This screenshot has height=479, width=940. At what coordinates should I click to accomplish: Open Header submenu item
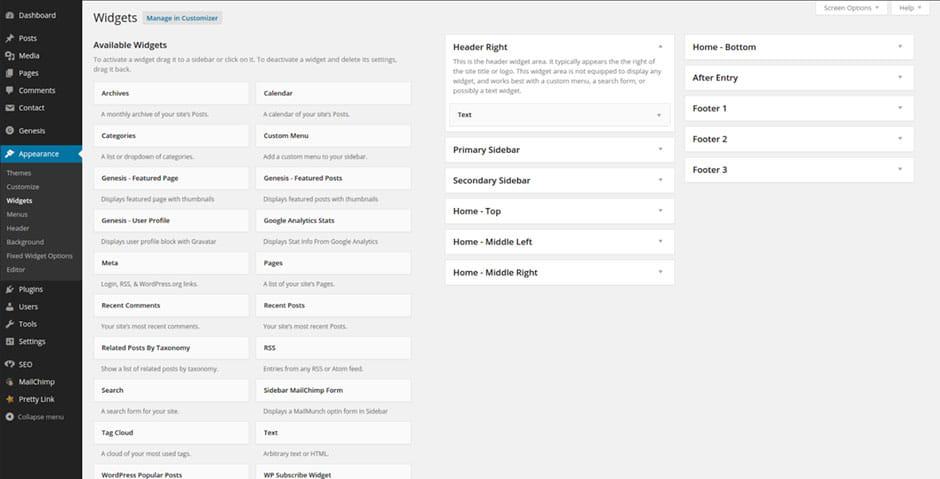coord(18,228)
